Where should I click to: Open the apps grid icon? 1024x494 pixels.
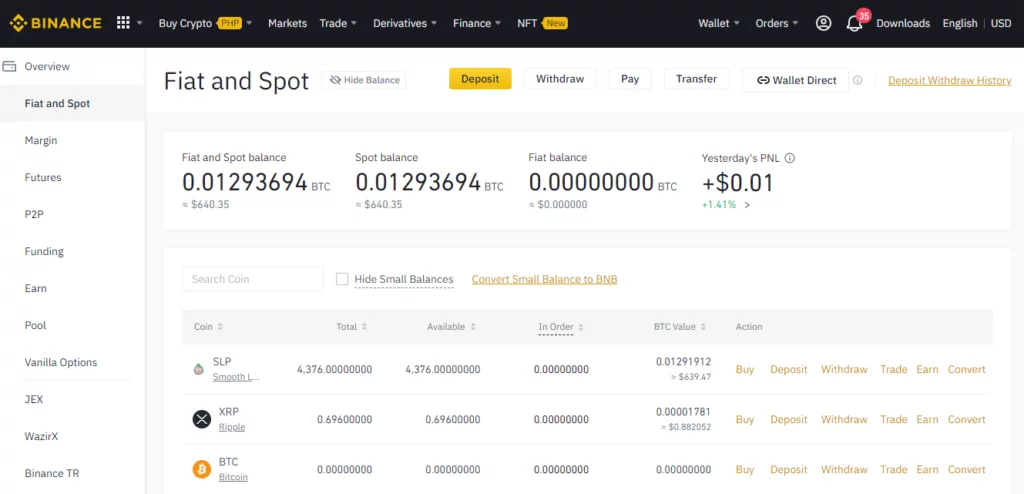pyautogui.click(x=123, y=23)
